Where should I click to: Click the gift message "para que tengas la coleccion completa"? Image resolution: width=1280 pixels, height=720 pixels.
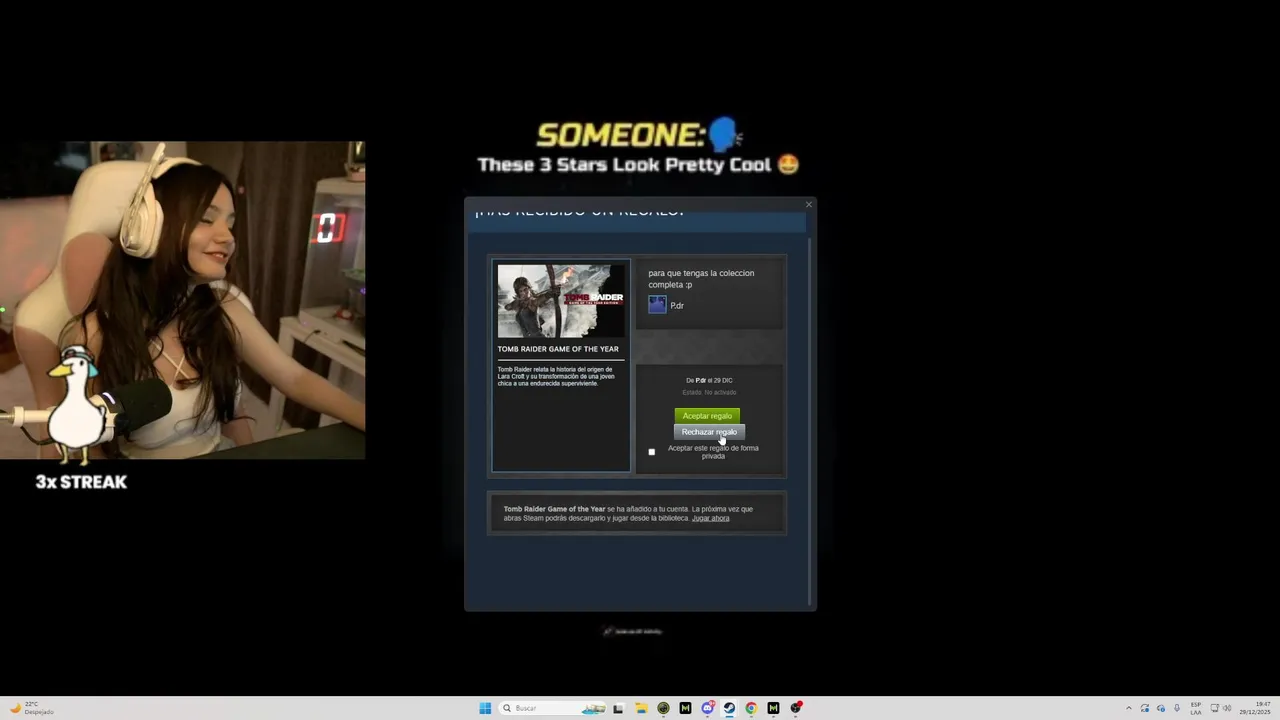pos(701,279)
